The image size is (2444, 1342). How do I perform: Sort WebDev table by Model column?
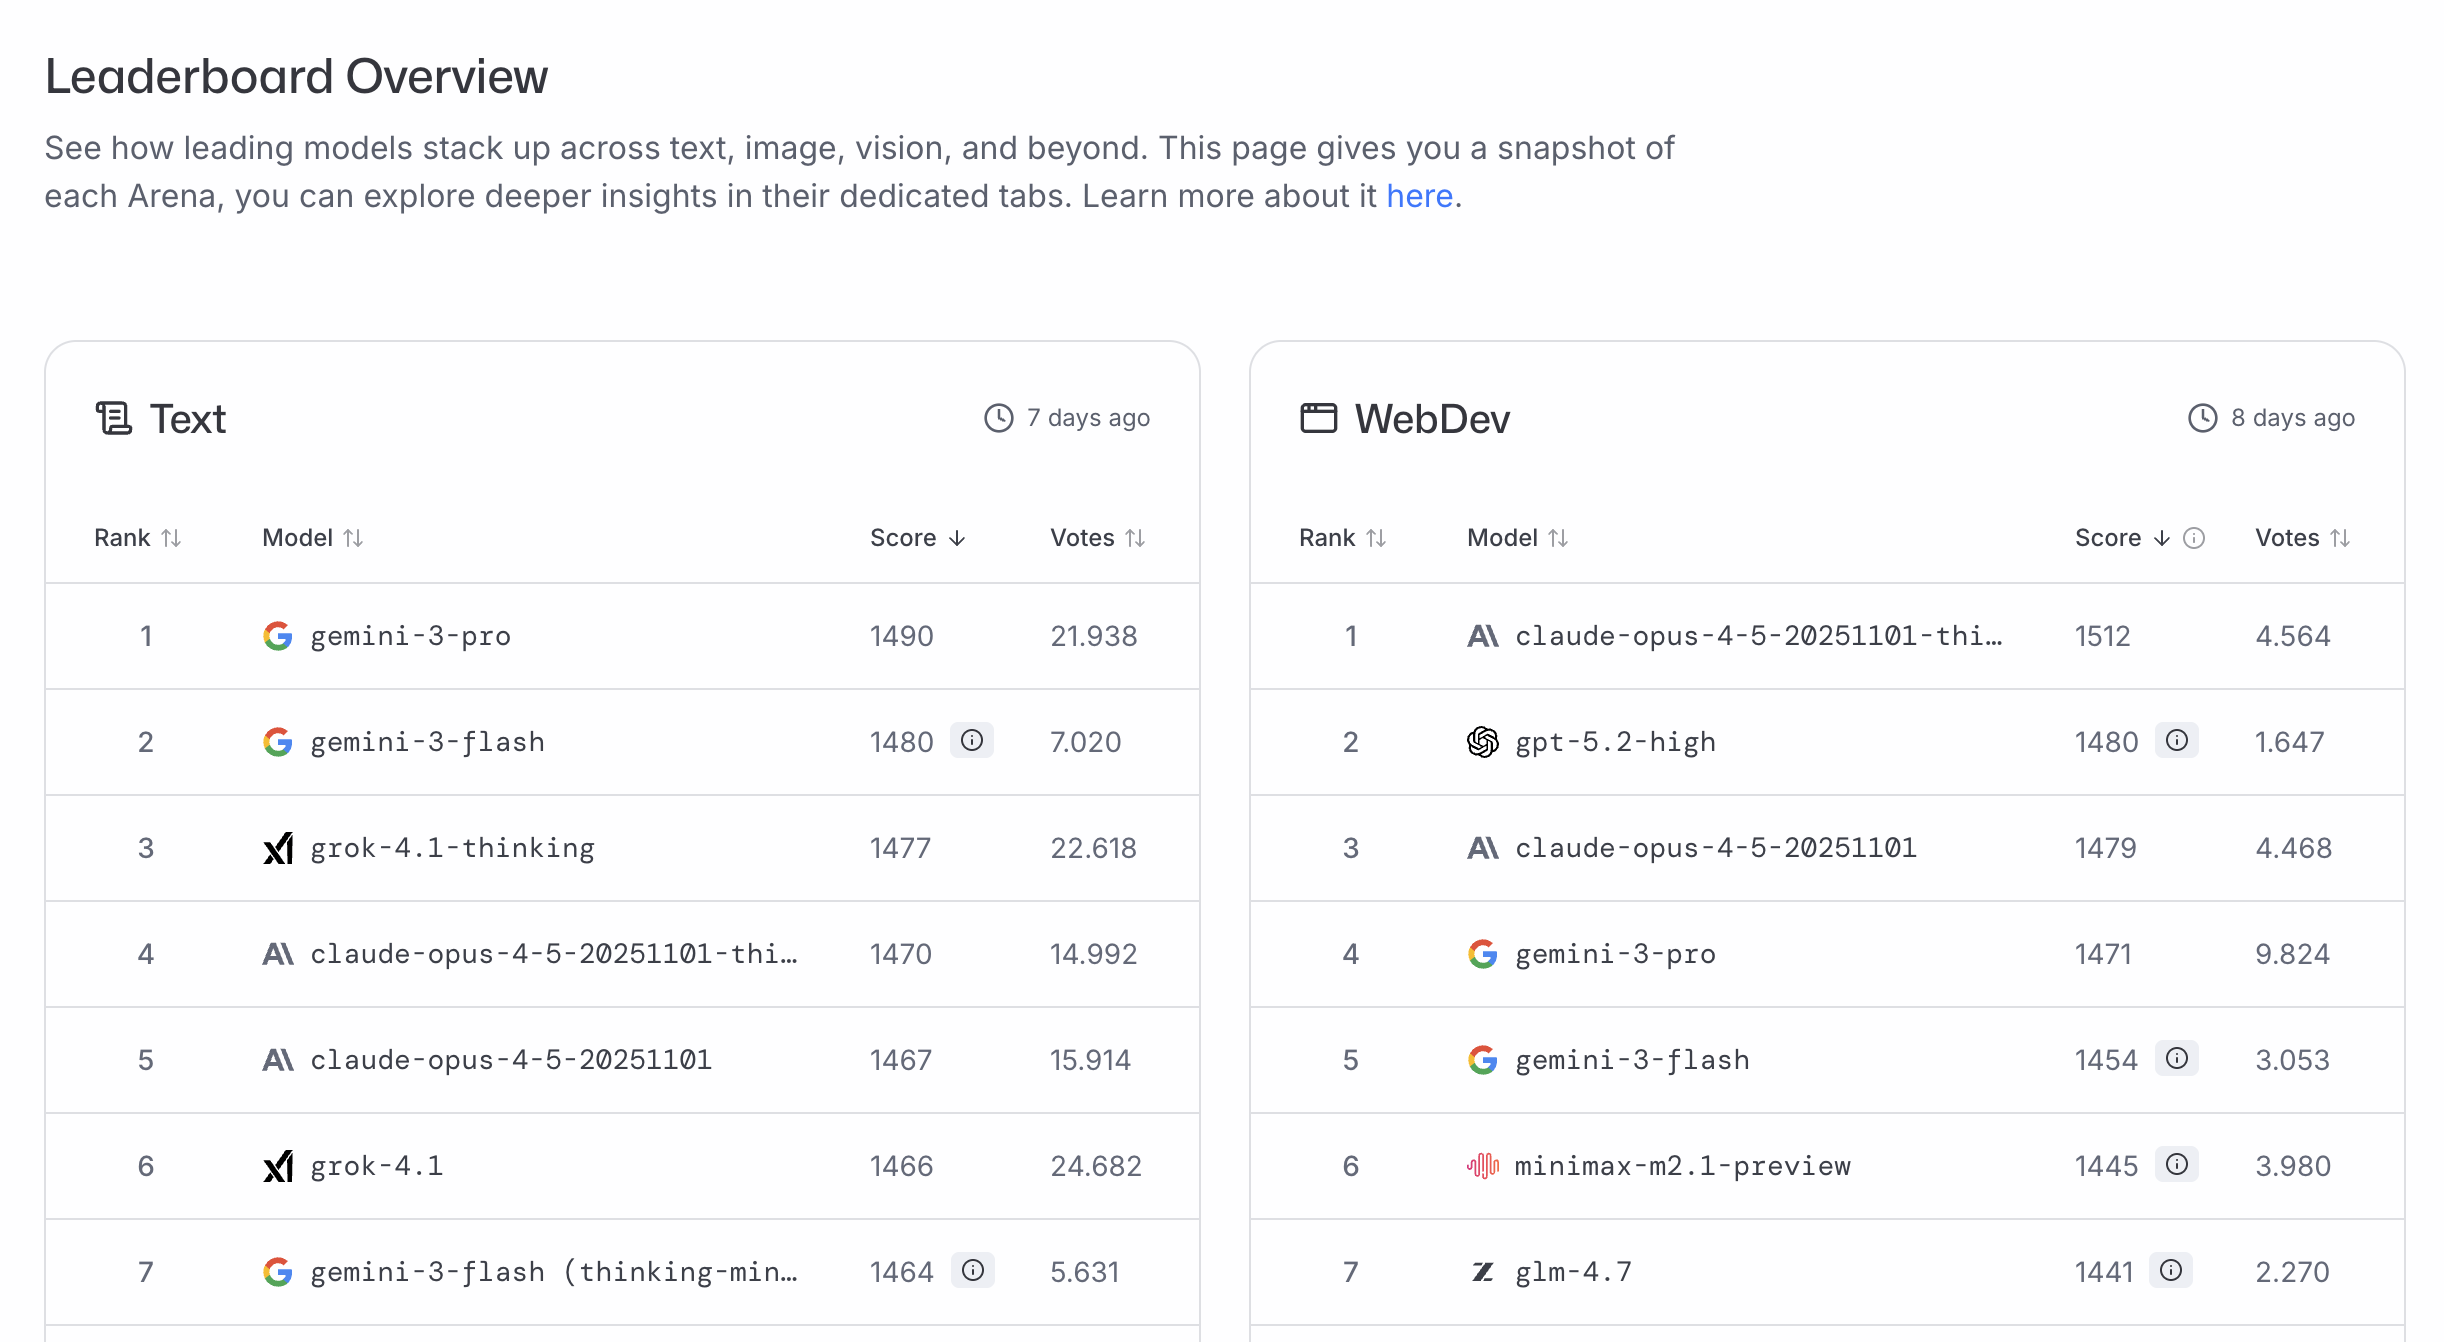[x=1517, y=538]
